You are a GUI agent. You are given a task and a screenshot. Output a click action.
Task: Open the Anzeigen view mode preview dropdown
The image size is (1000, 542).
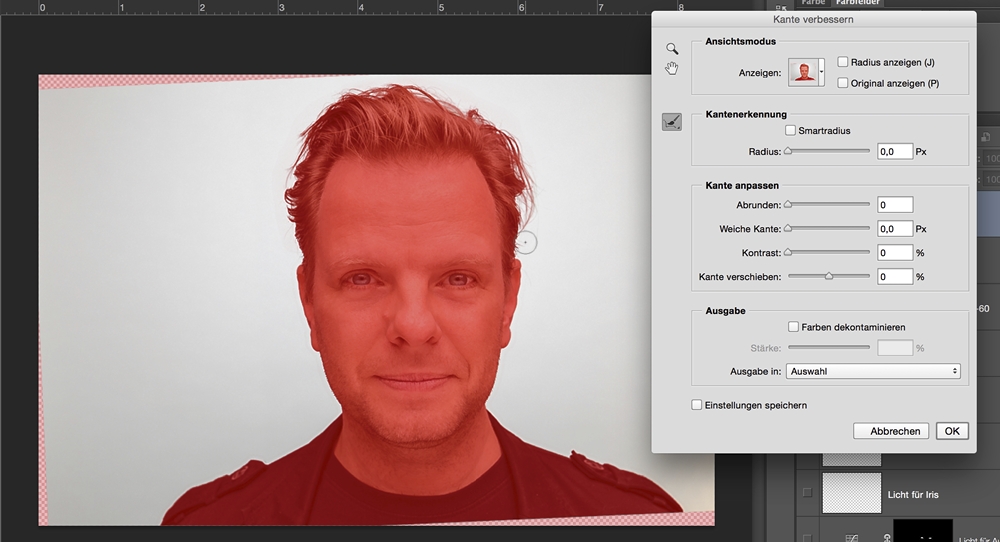click(806, 72)
